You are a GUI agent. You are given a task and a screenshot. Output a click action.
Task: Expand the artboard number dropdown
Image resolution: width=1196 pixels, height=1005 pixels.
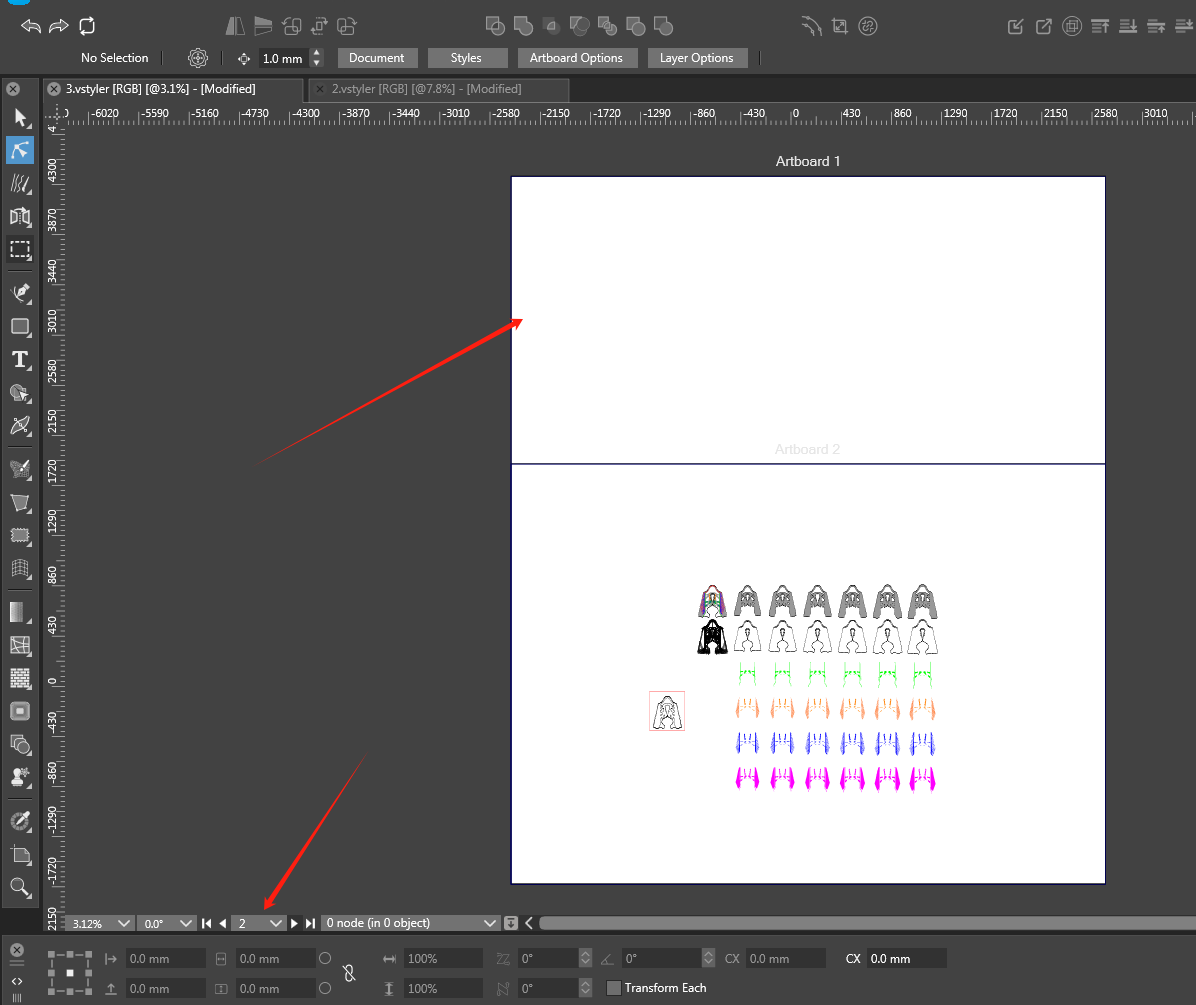click(x=259, y=923)
